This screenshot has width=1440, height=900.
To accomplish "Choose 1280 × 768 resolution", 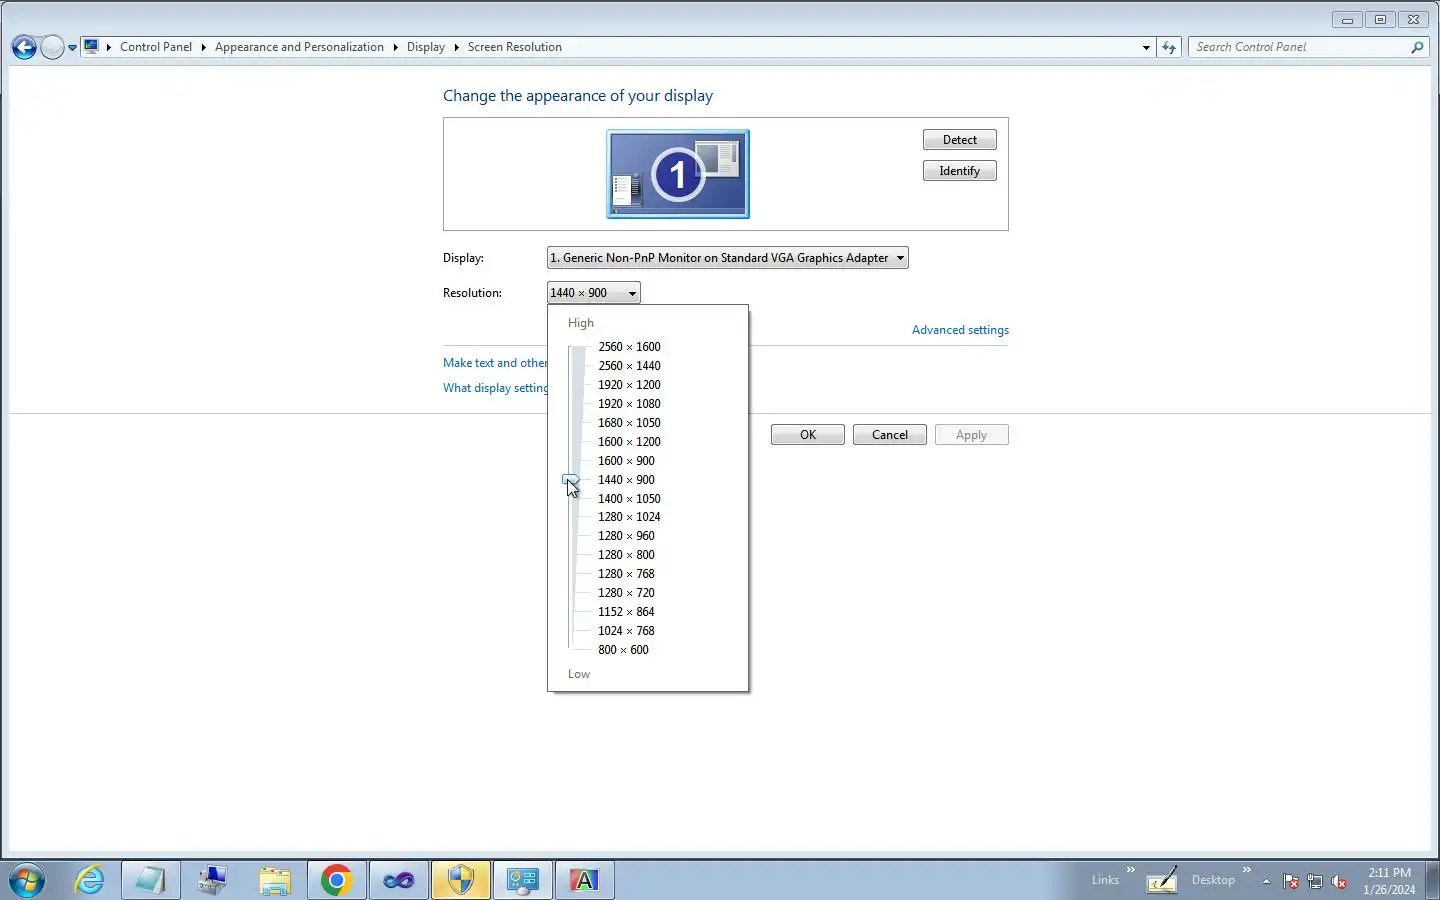I will (626, 574).
